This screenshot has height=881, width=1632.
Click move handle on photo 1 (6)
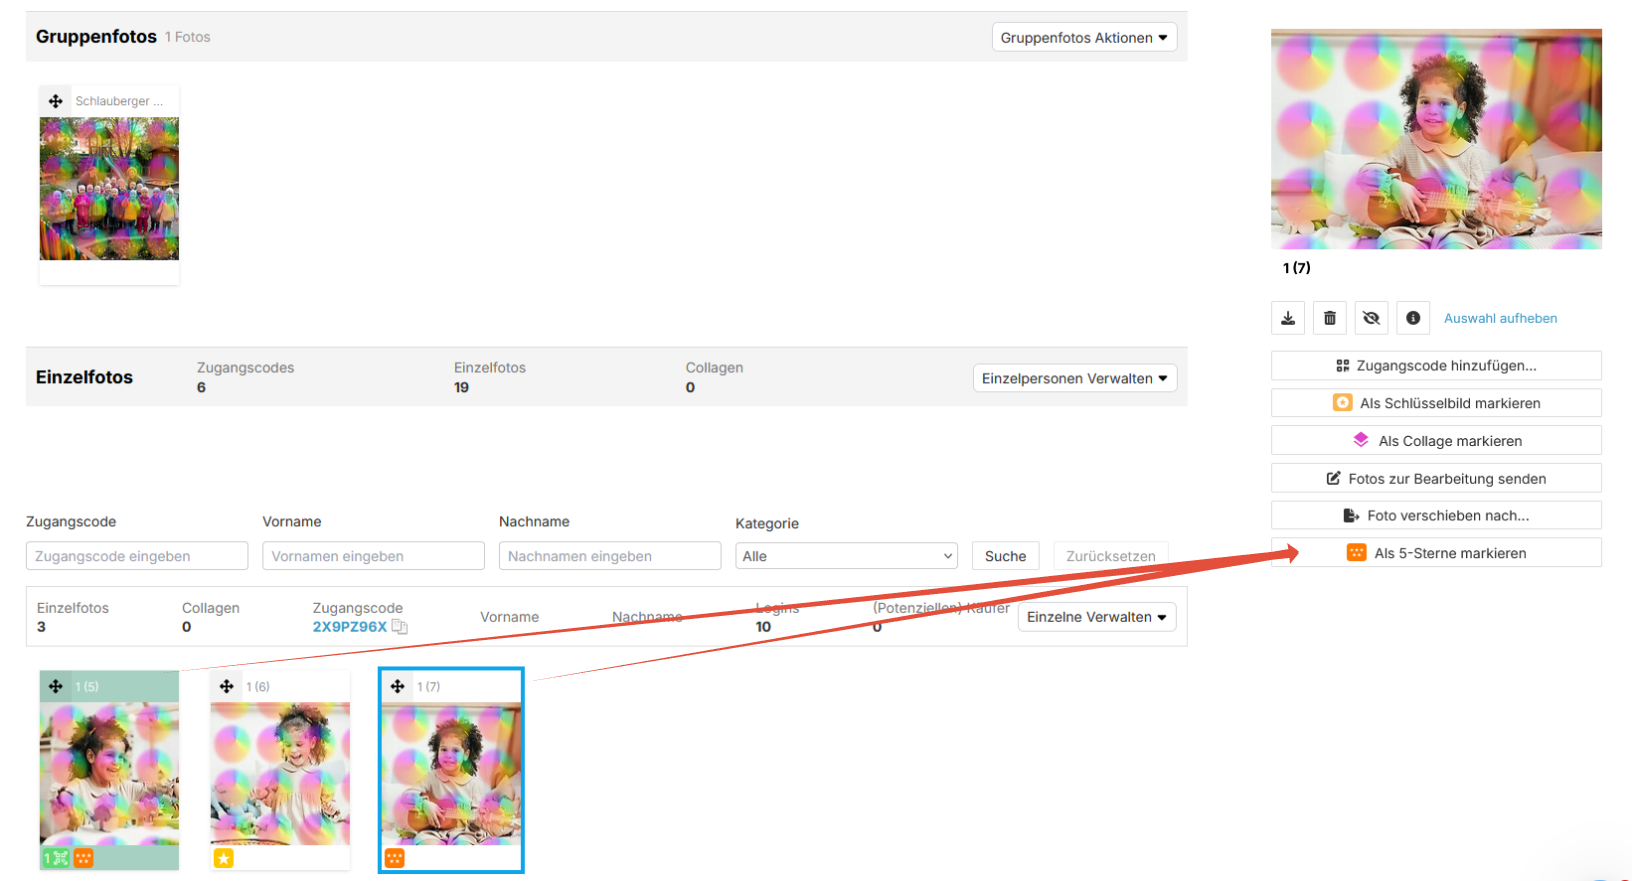pyautogui.click(x=227, y=686)
